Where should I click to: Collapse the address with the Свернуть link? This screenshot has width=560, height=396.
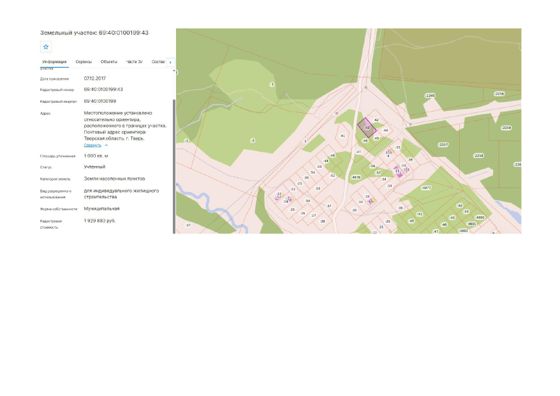click(92, 145)
